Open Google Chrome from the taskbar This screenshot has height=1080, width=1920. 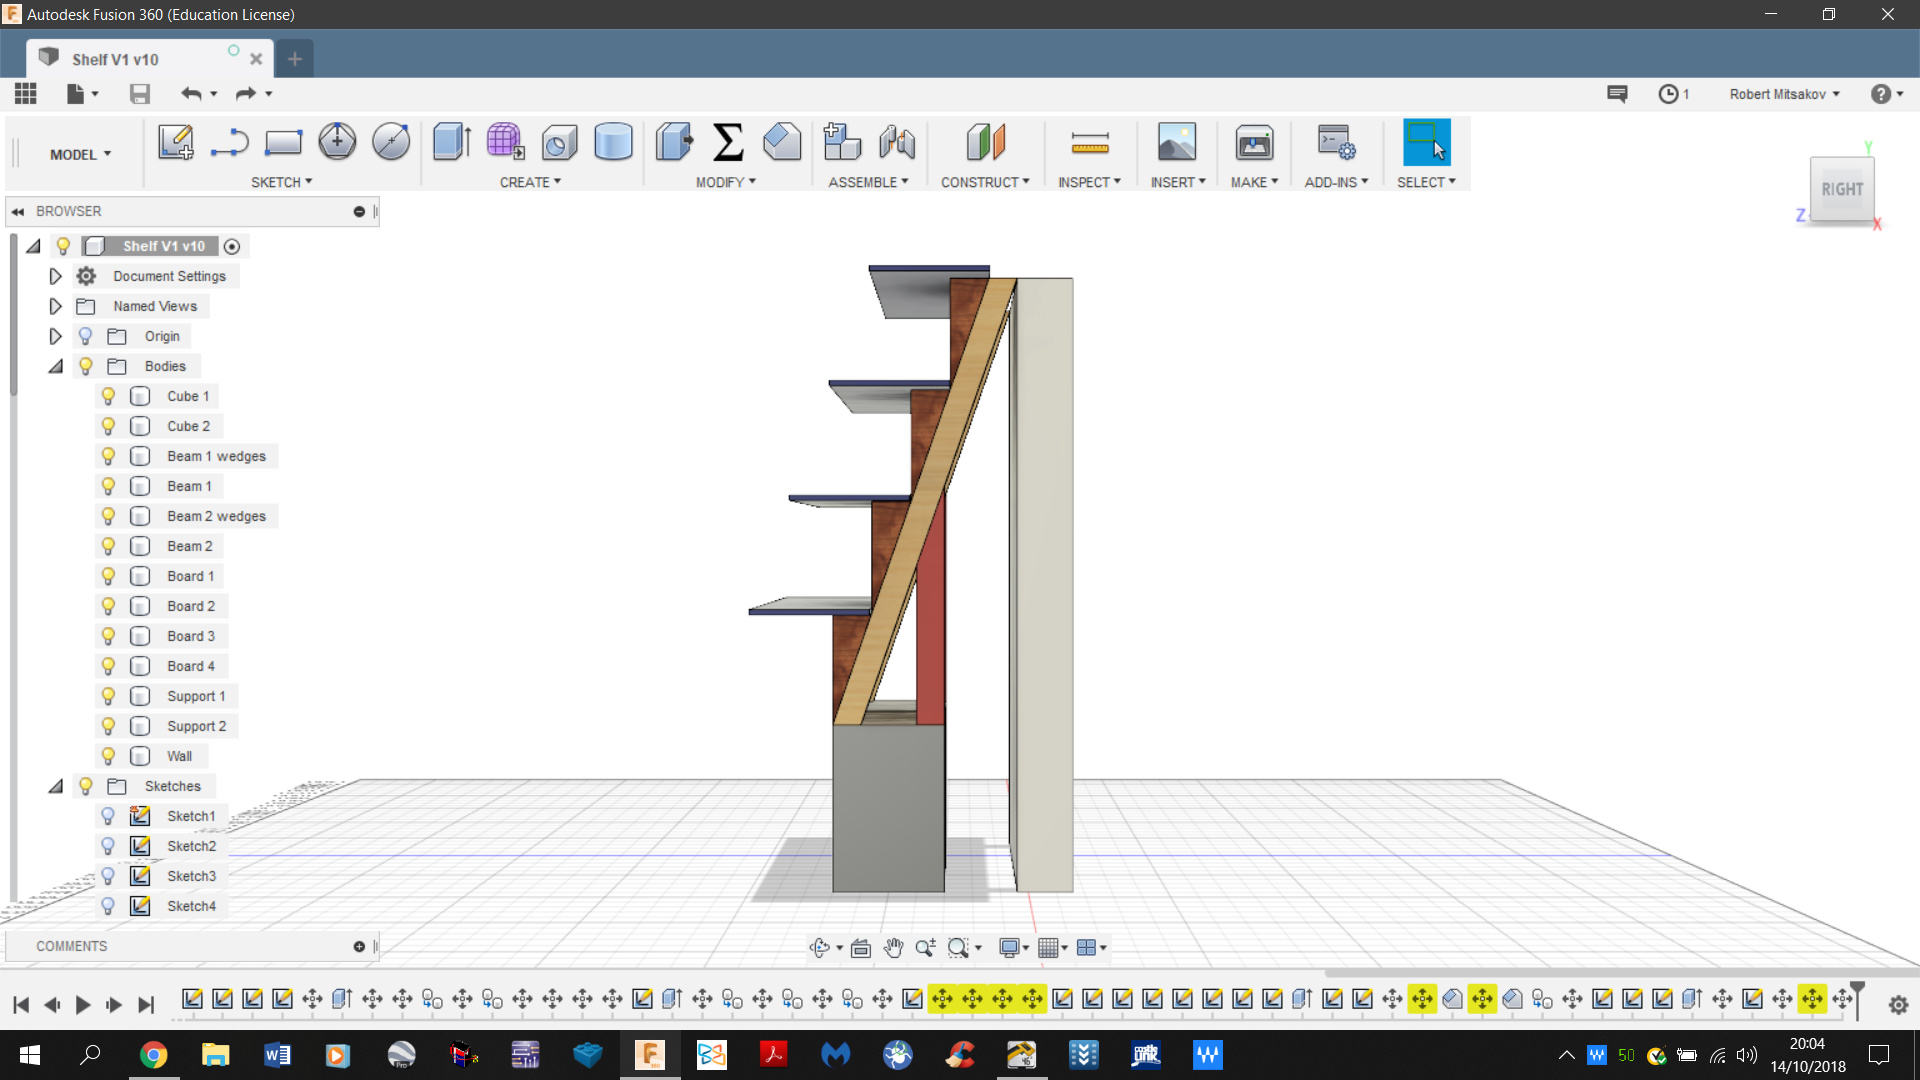153,1055
